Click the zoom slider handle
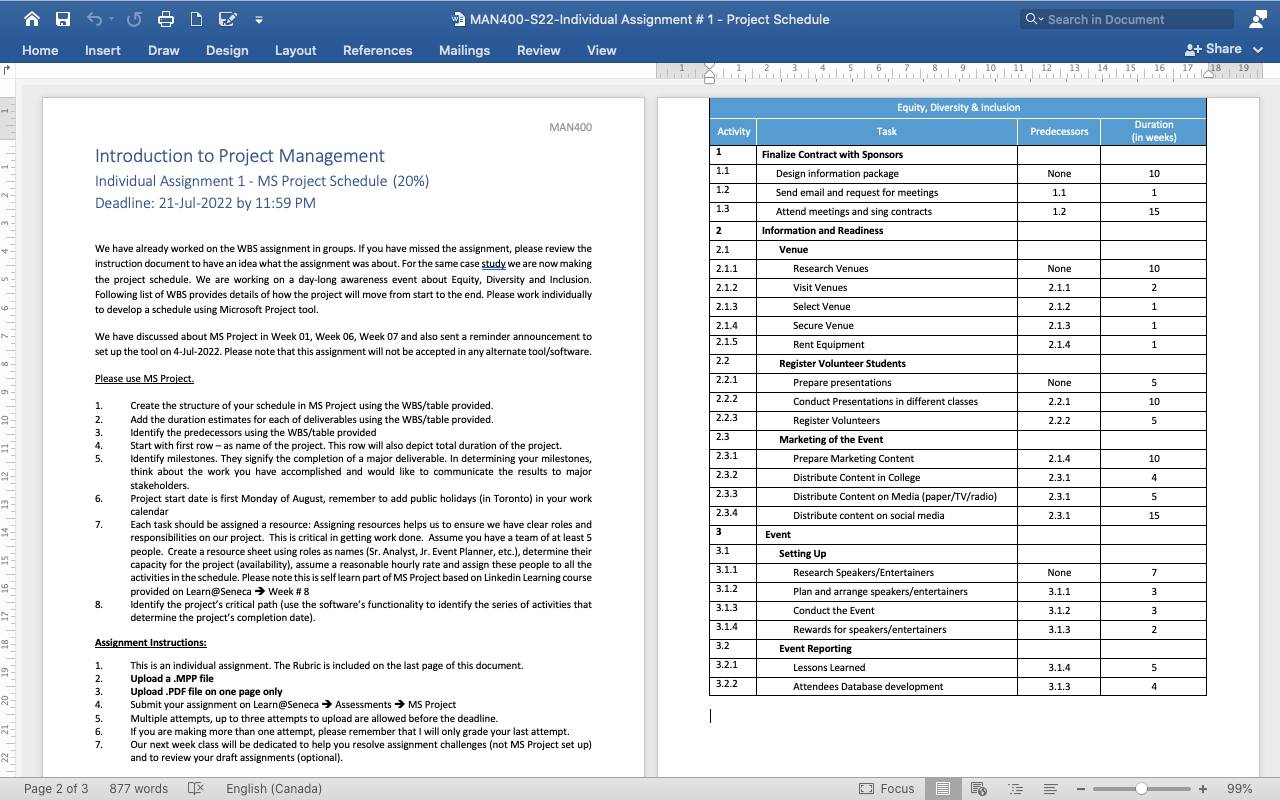Image resolution: width=1280 pixels, height=800 pixels. coord(1141,788)
